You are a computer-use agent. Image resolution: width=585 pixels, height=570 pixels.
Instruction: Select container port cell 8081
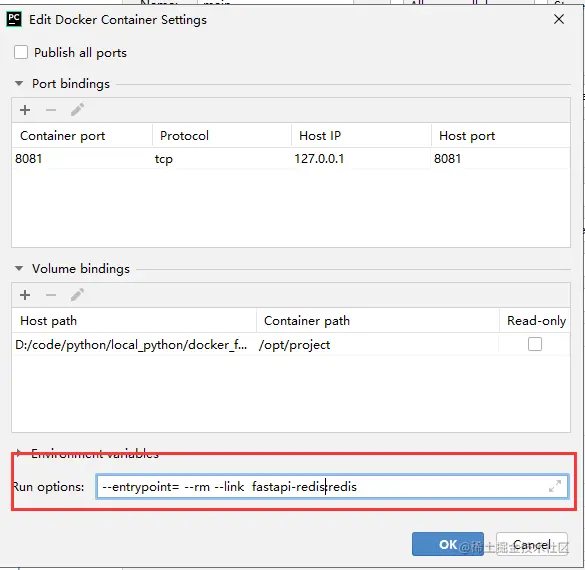pyautogui.click(x=82, y=159)
